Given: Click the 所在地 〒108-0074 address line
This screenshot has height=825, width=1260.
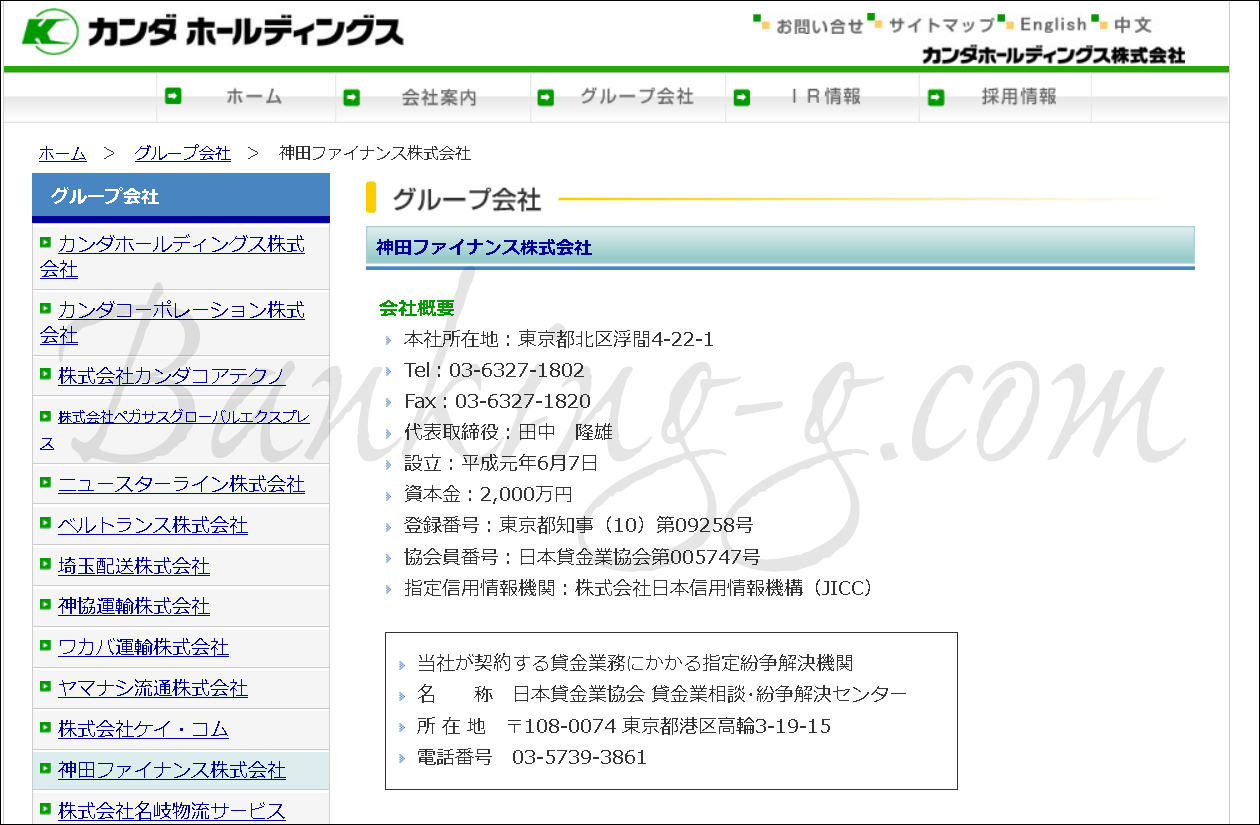Looking at the screenshot, I should coord(623,726).
